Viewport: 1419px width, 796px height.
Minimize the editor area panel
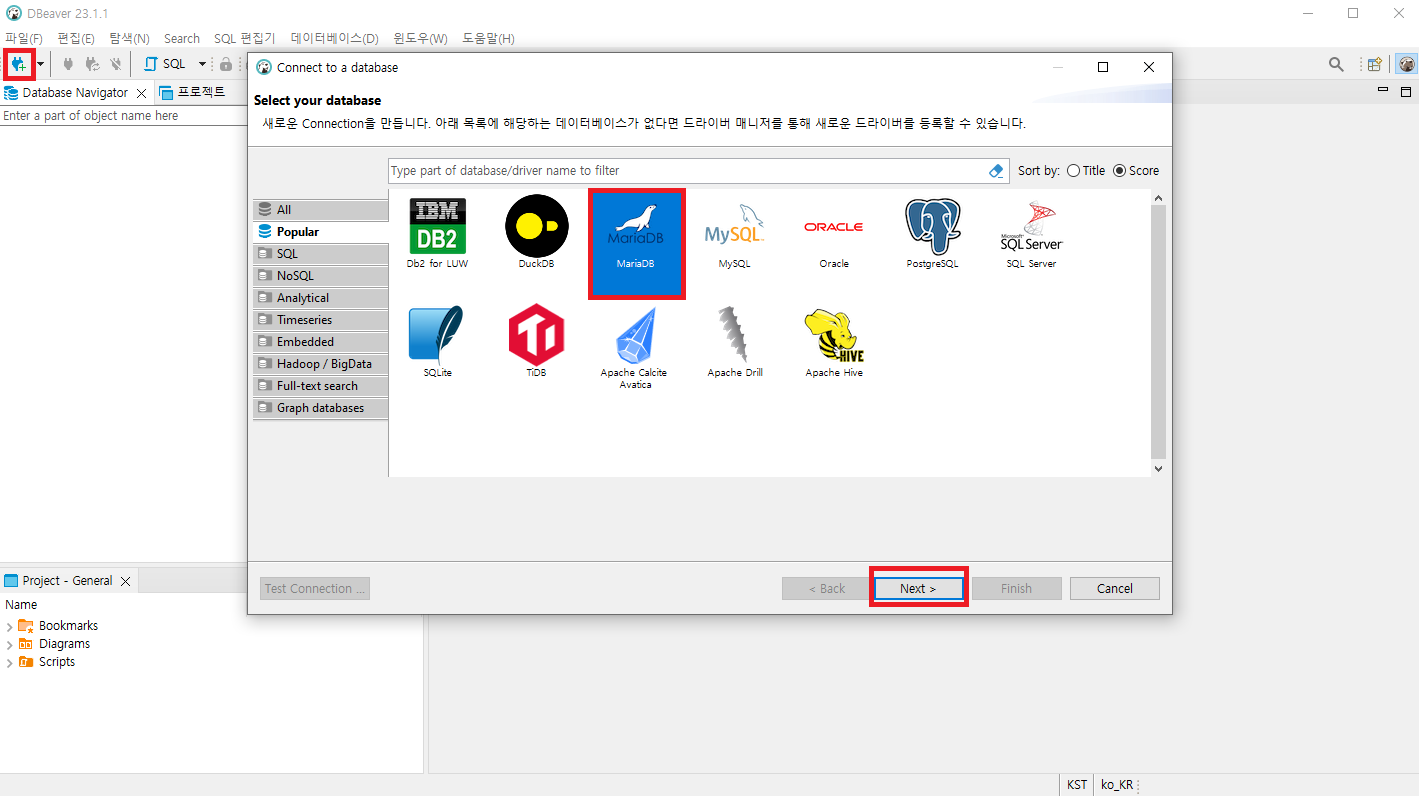pos(1383,91)
